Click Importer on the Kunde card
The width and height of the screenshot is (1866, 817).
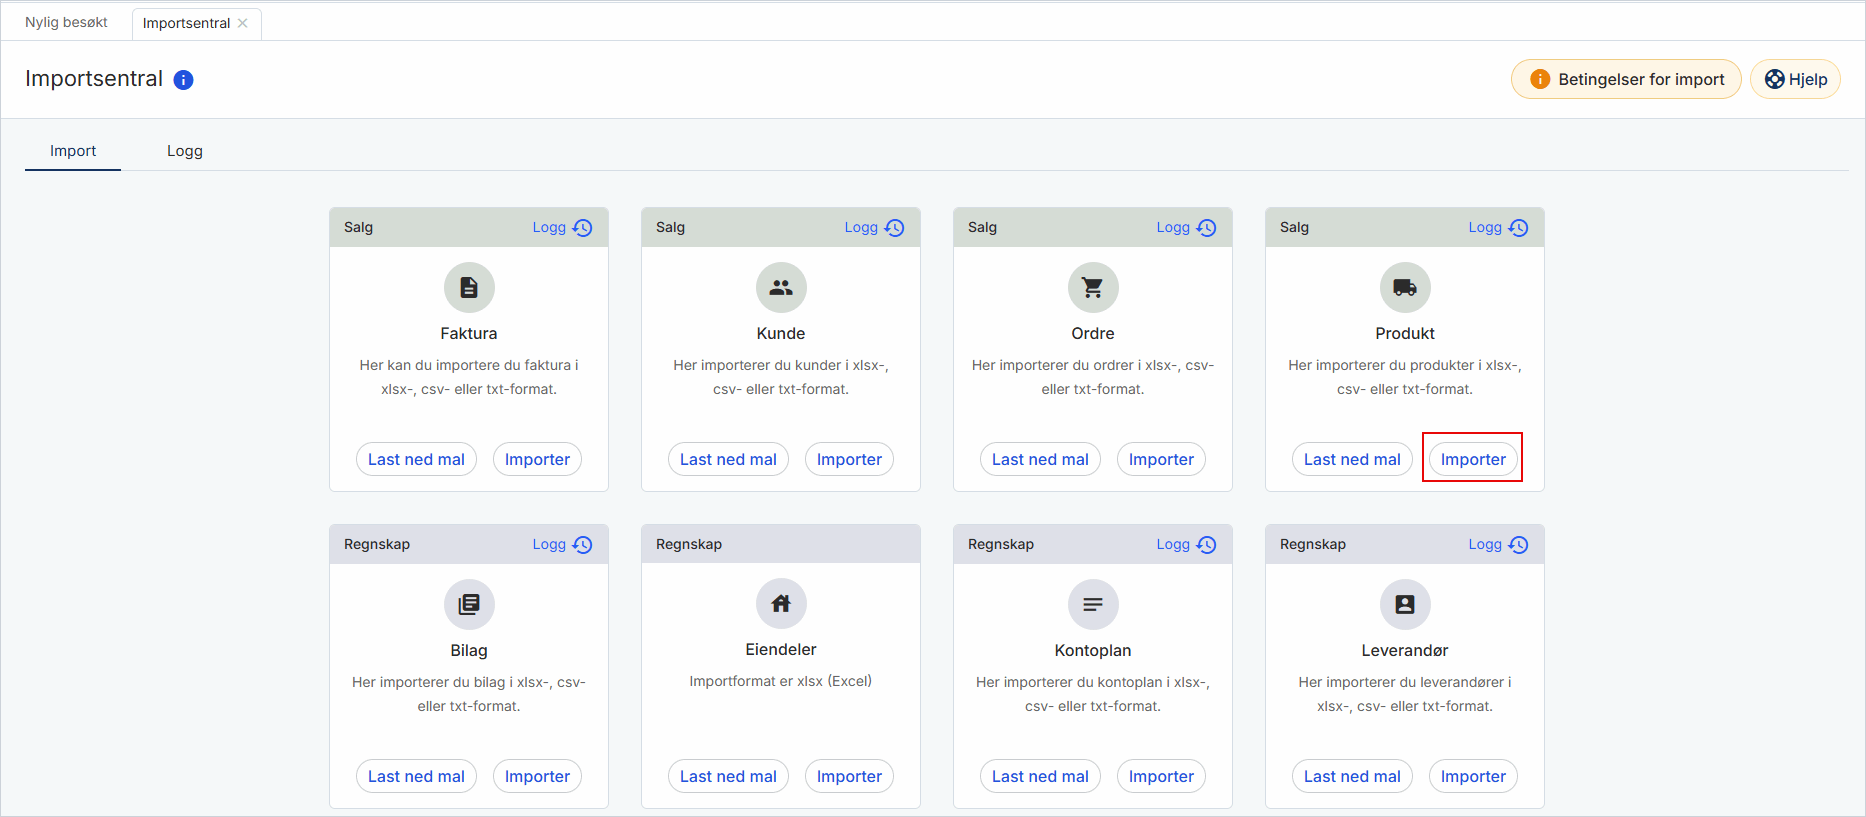point(849,459)
